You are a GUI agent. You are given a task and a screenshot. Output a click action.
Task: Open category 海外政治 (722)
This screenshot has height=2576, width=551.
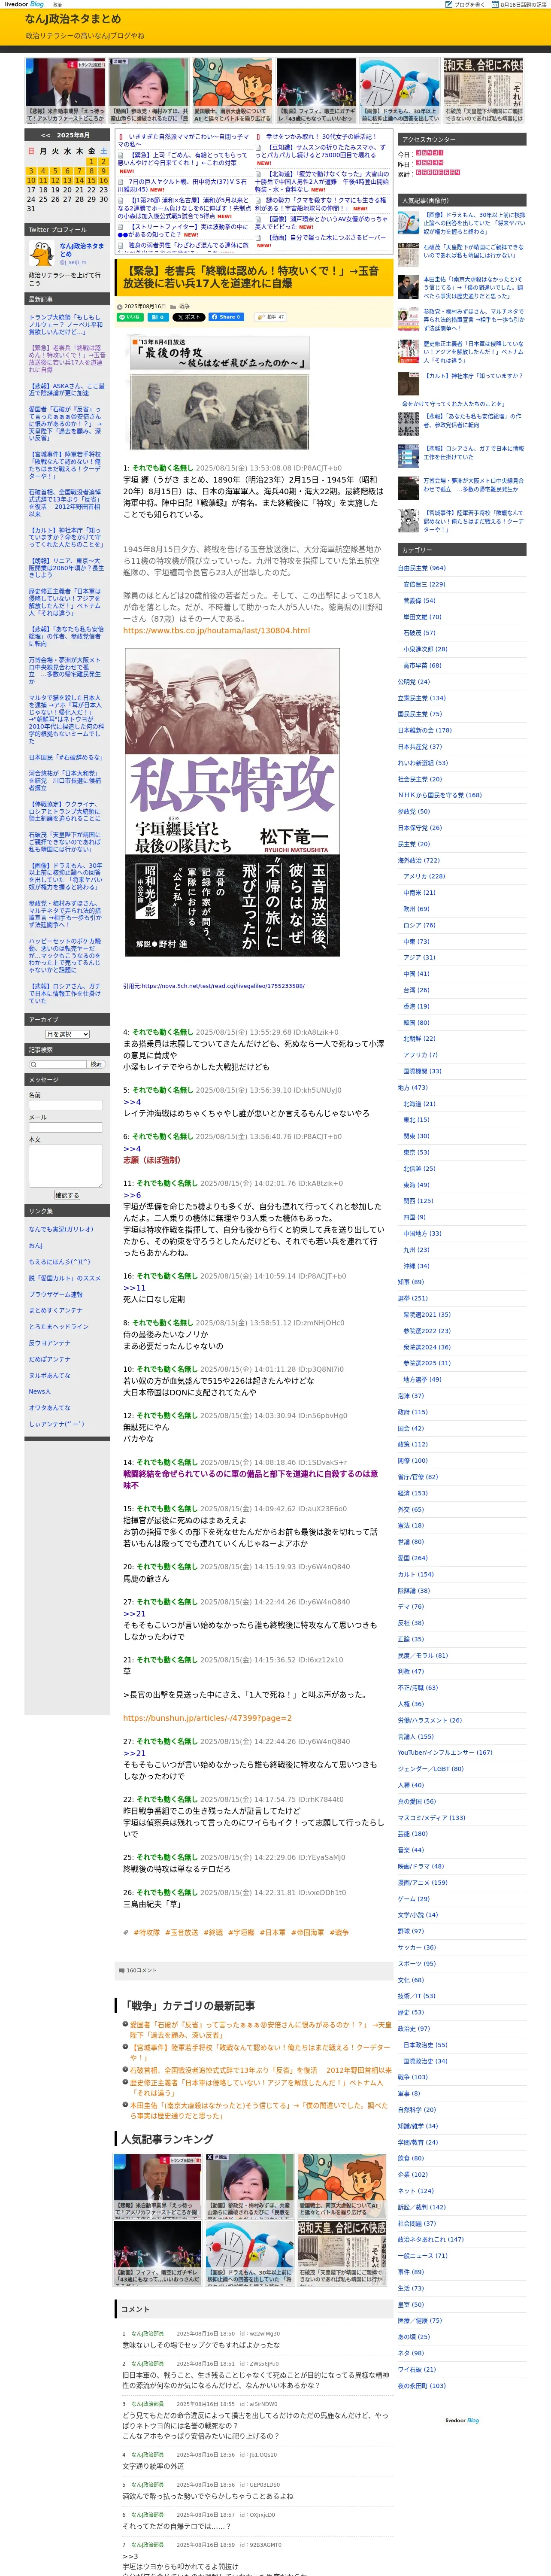click(x=419, y=860)
